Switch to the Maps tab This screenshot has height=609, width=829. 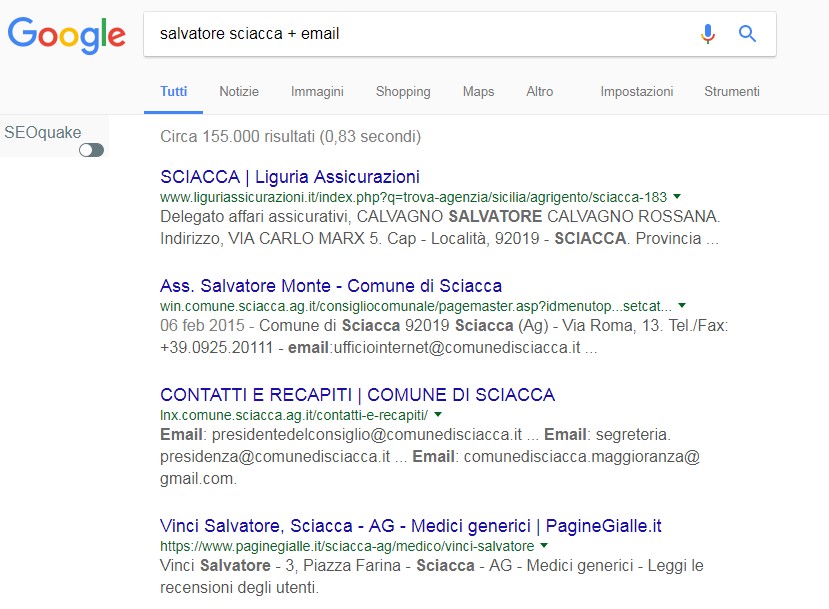coord(478,91)
